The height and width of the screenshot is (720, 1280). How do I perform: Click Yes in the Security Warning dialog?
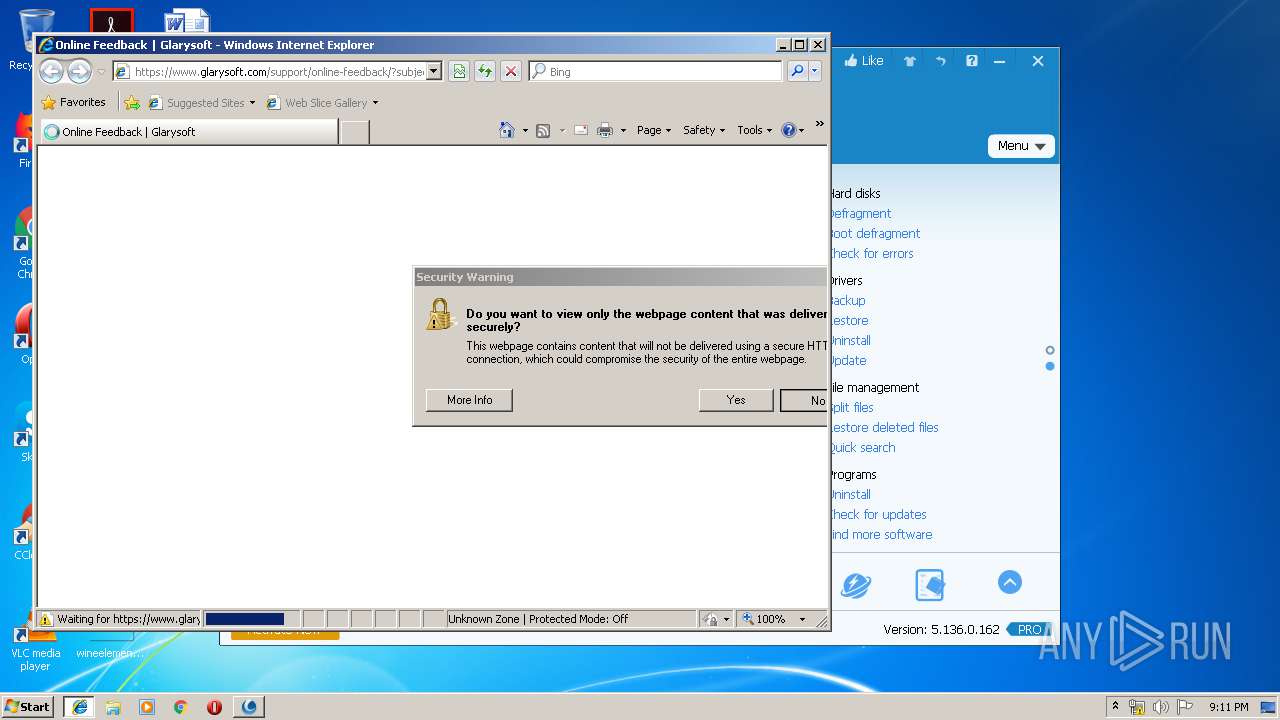[736, 400]
